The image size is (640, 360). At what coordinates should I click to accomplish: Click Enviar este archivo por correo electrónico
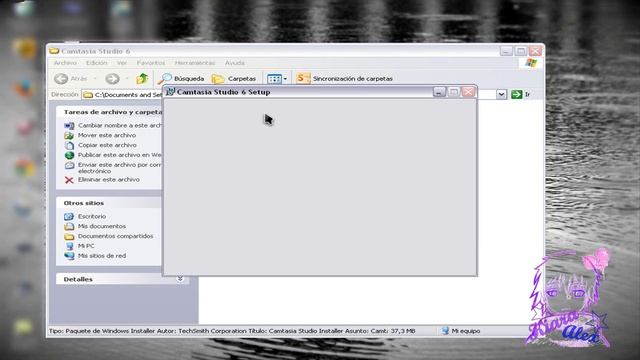click(x=120, y=168)
